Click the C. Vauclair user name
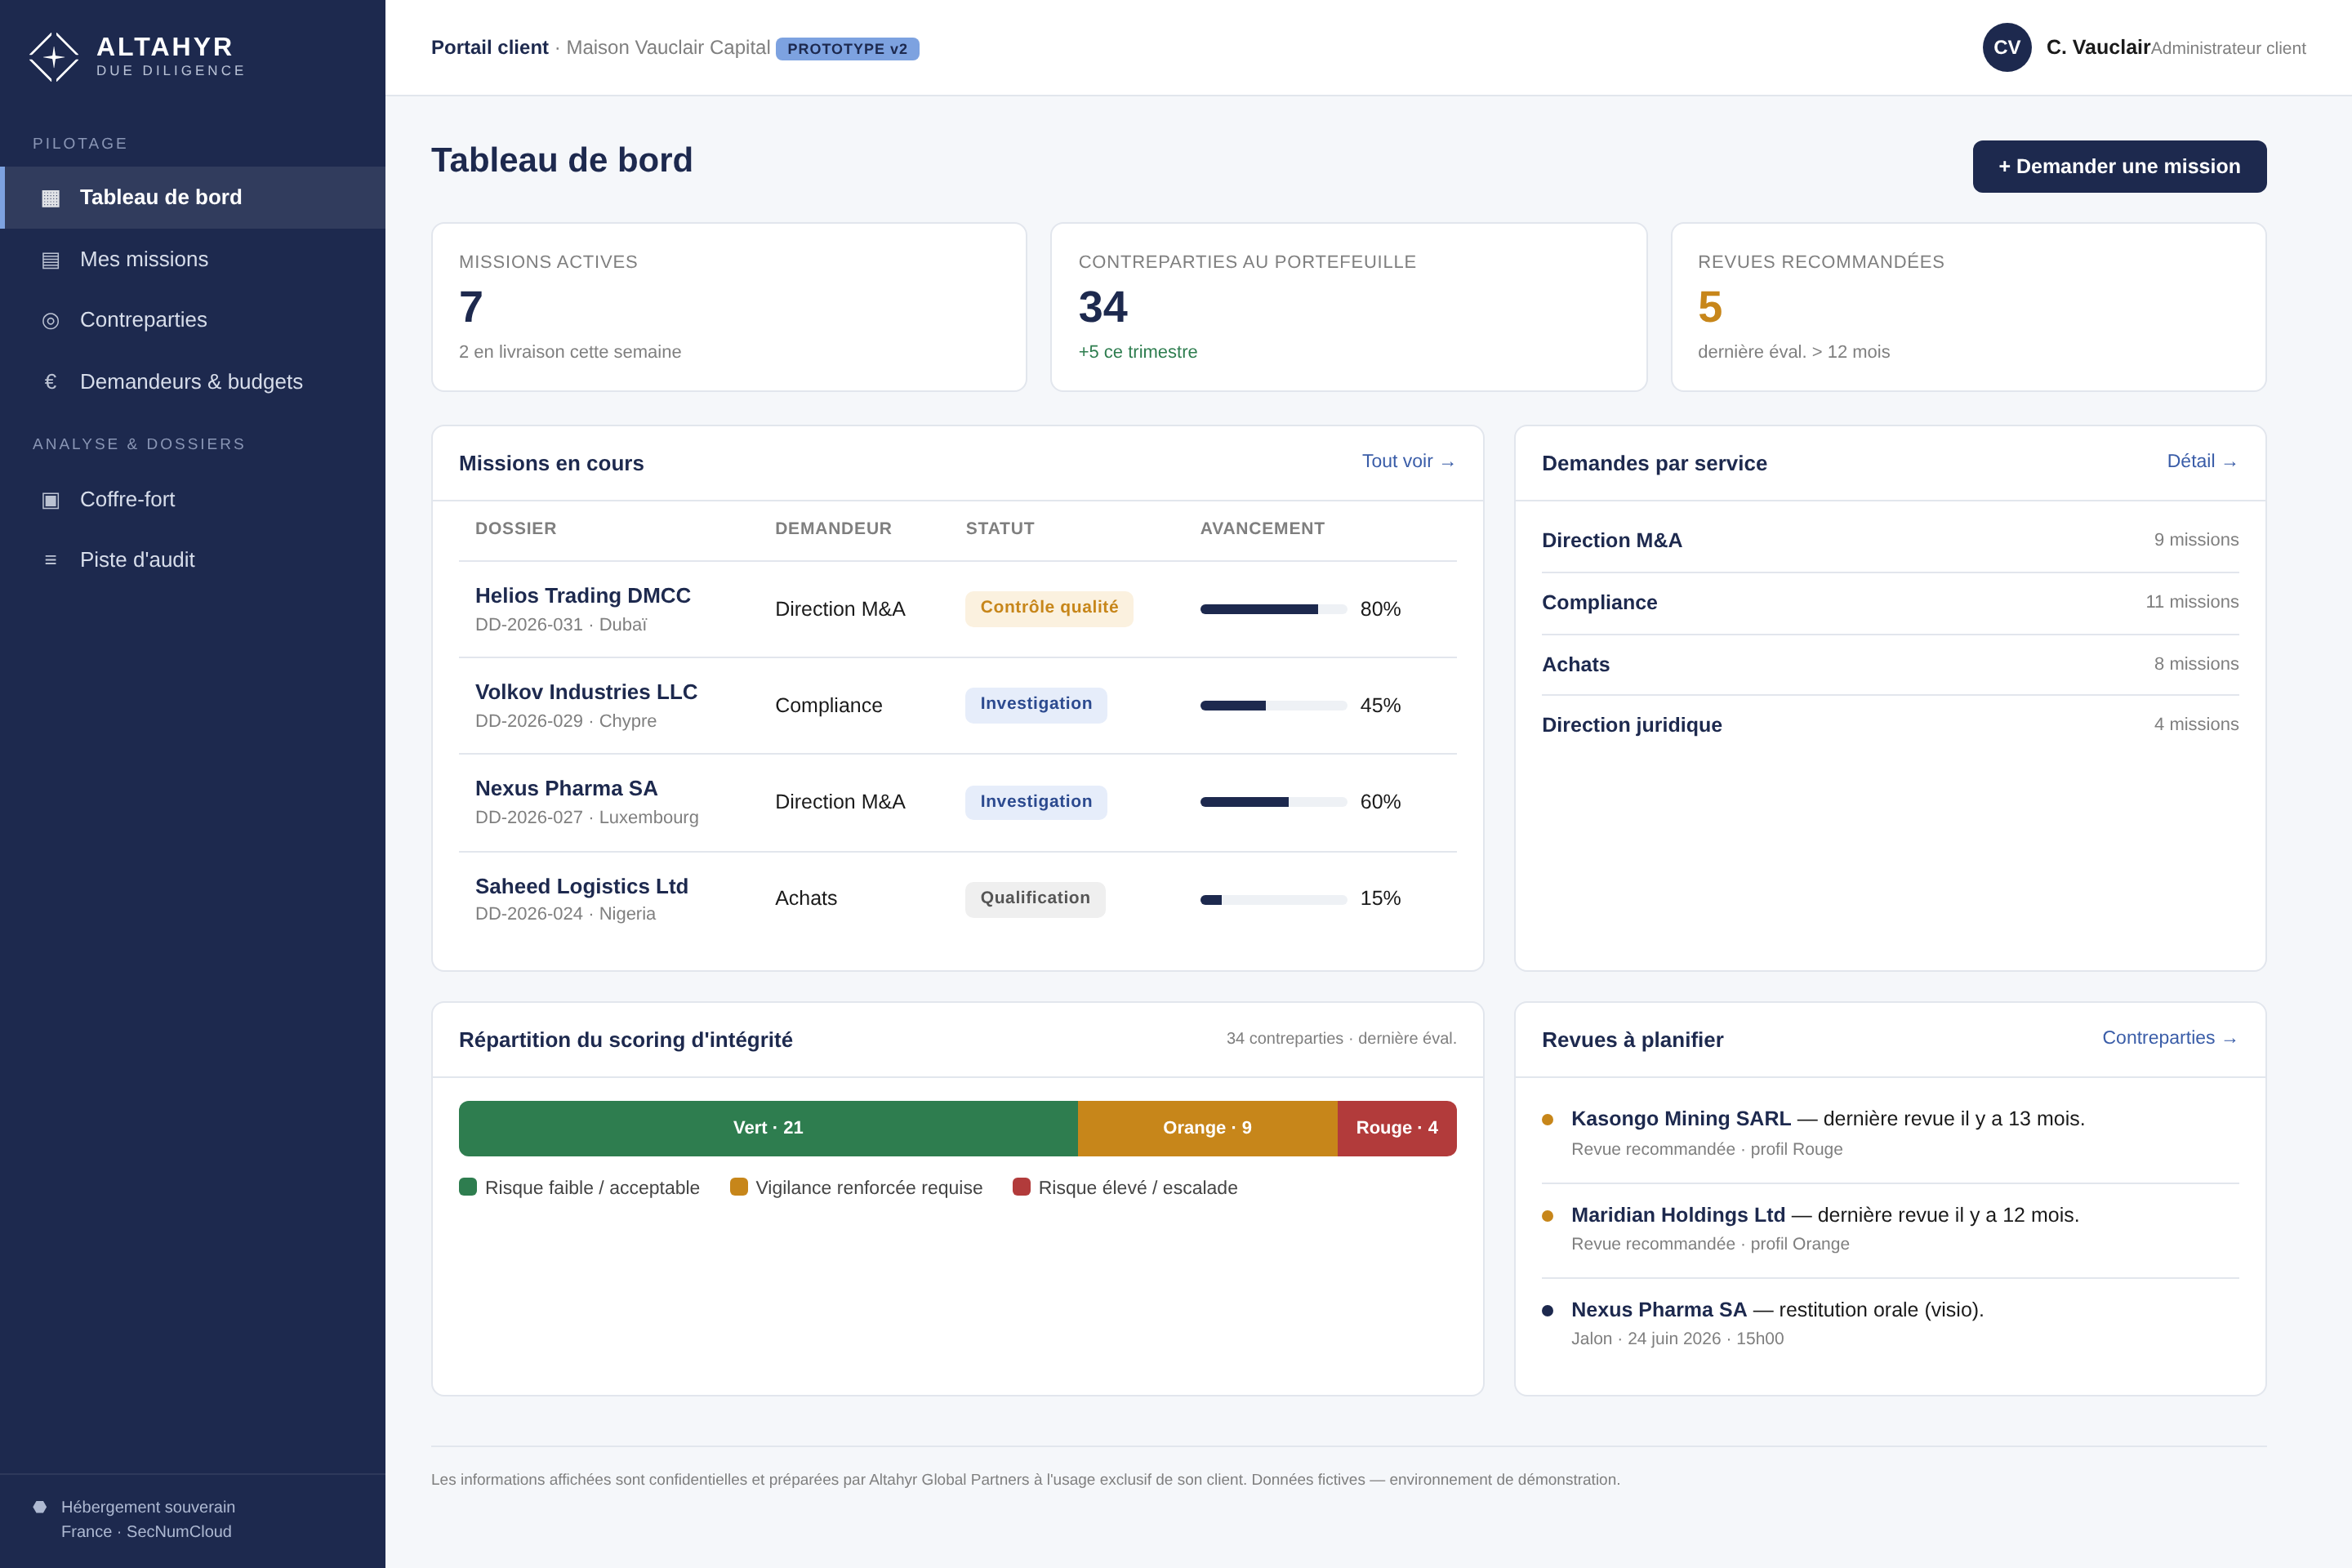The height and width of the screenshot is (1568, 2352). click(x=2097, y=47)
